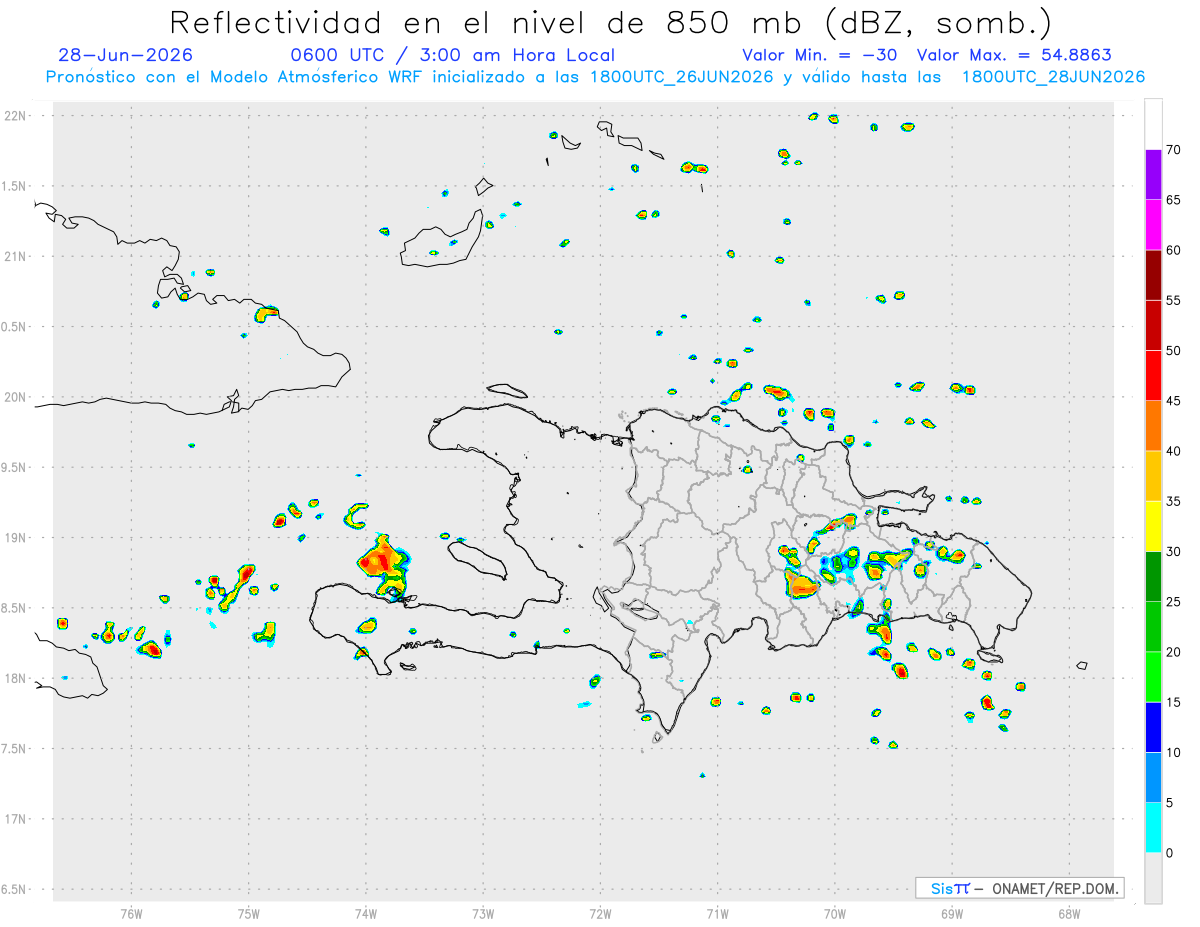
Task: Click the '70' value on the color scale
Action: 1173,150
